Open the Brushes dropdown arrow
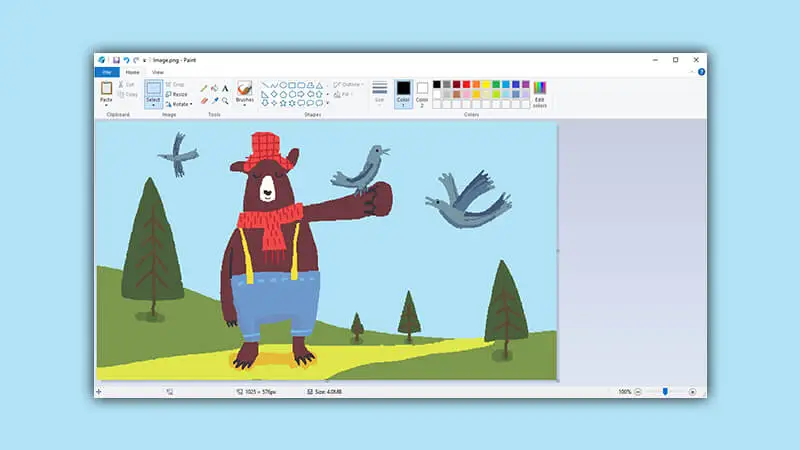 [x=244, y=105]
